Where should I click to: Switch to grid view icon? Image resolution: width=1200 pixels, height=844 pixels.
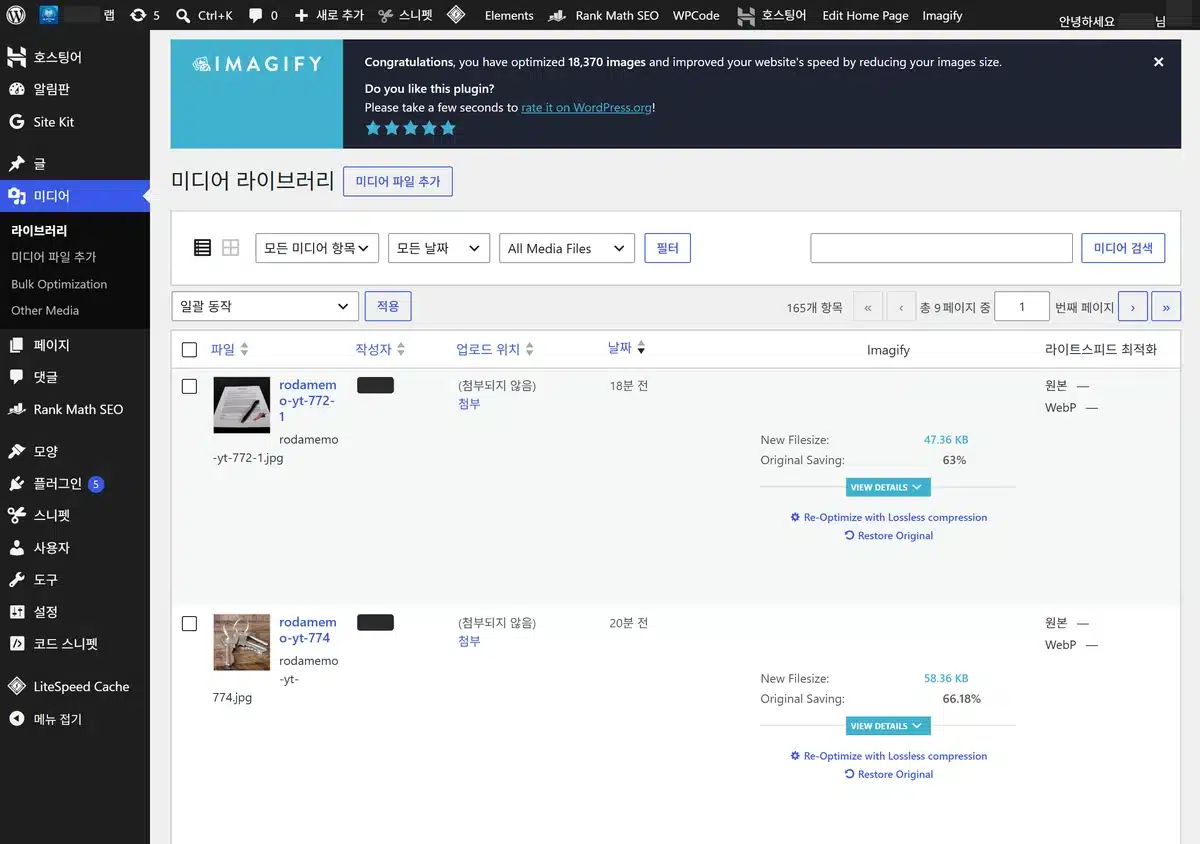[x=230, y=248]
